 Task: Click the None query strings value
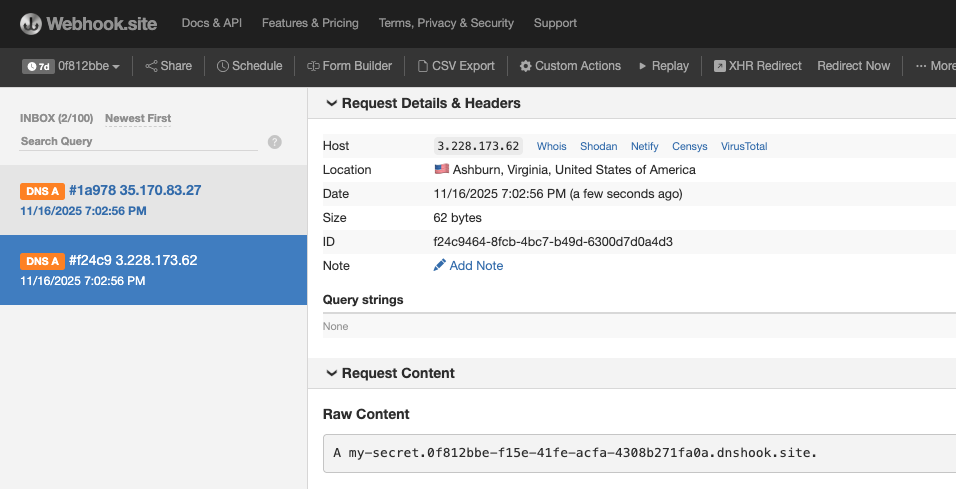(335, 326)
